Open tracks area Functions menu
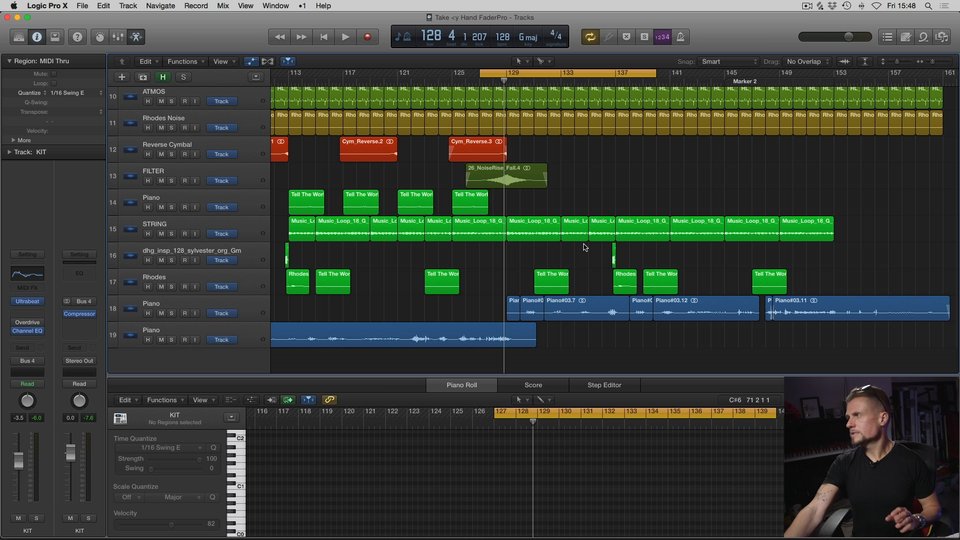The image size is (960, 540). [x=186, y=61]
